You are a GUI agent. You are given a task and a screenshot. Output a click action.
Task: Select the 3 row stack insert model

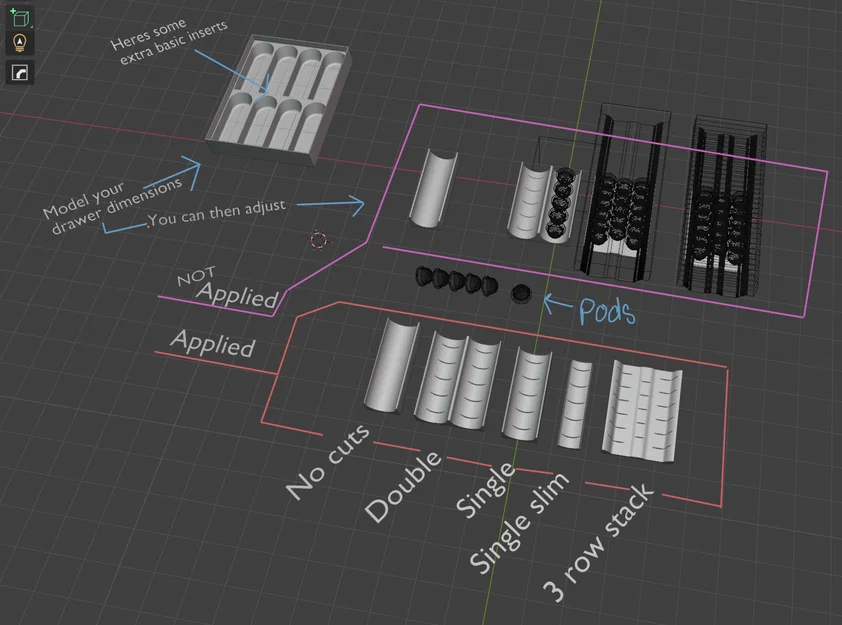[642, 411]
